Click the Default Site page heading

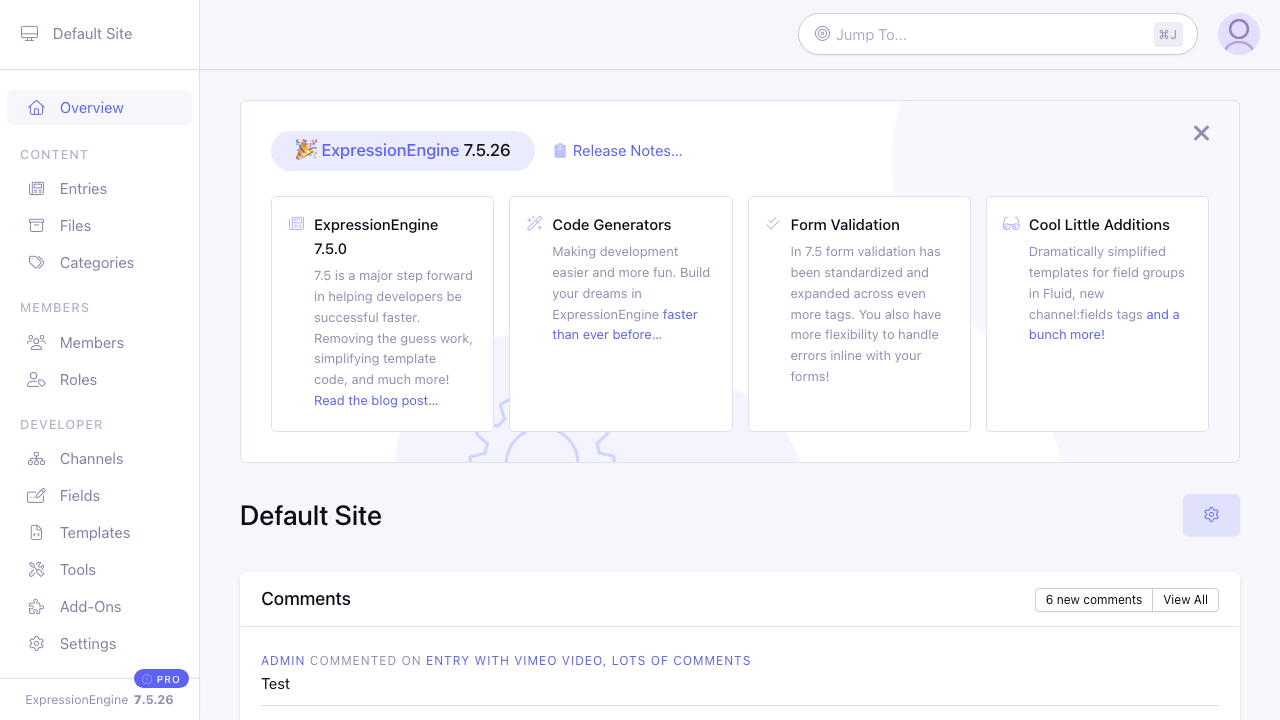[311, 516]
